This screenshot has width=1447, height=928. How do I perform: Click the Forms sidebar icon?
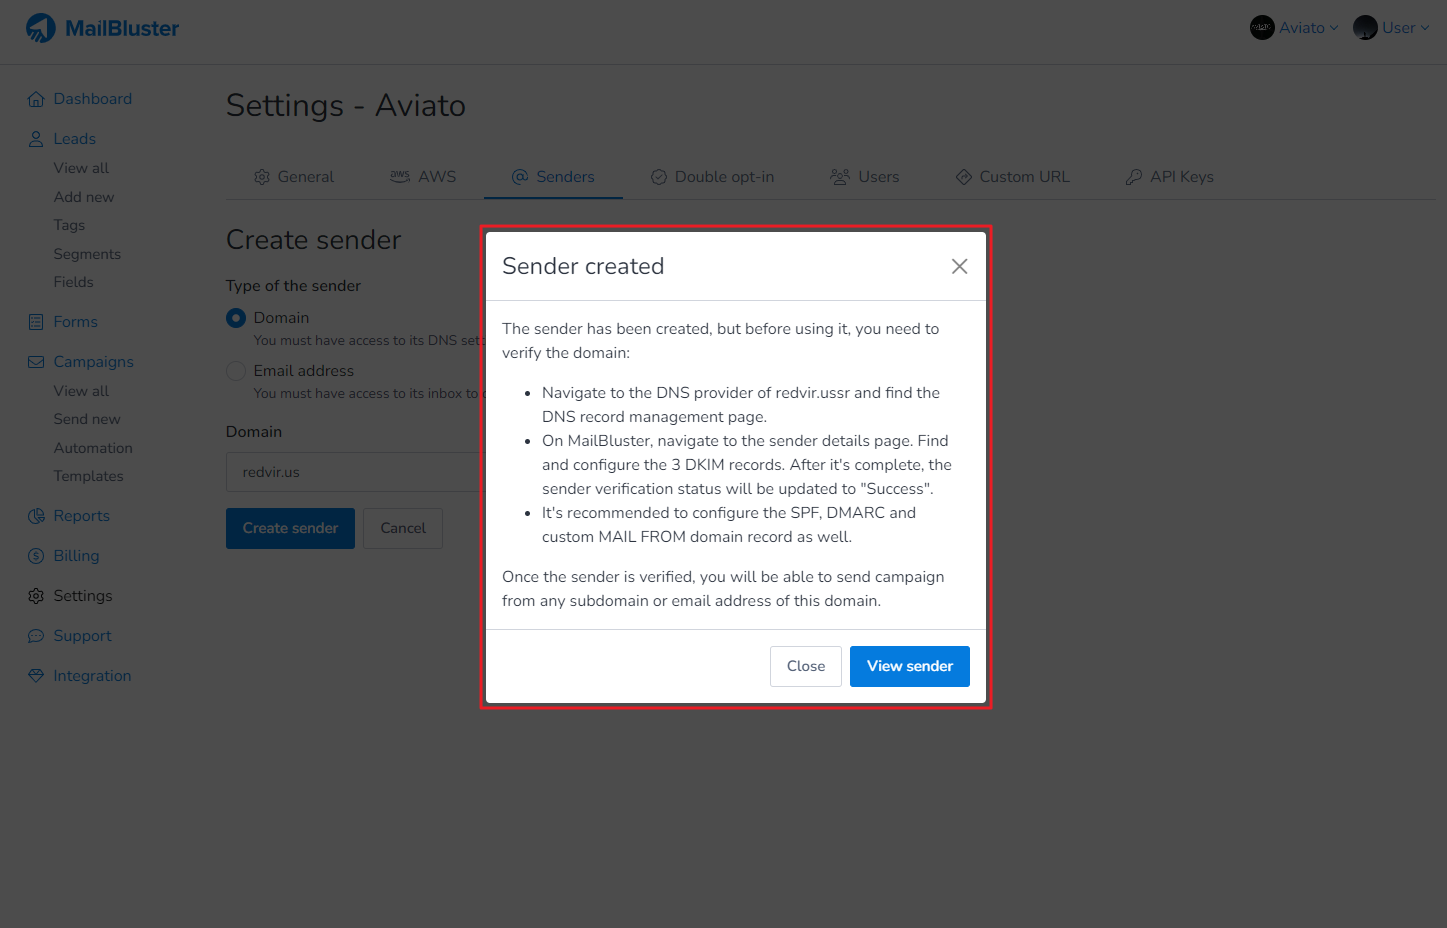click(36, 322)
